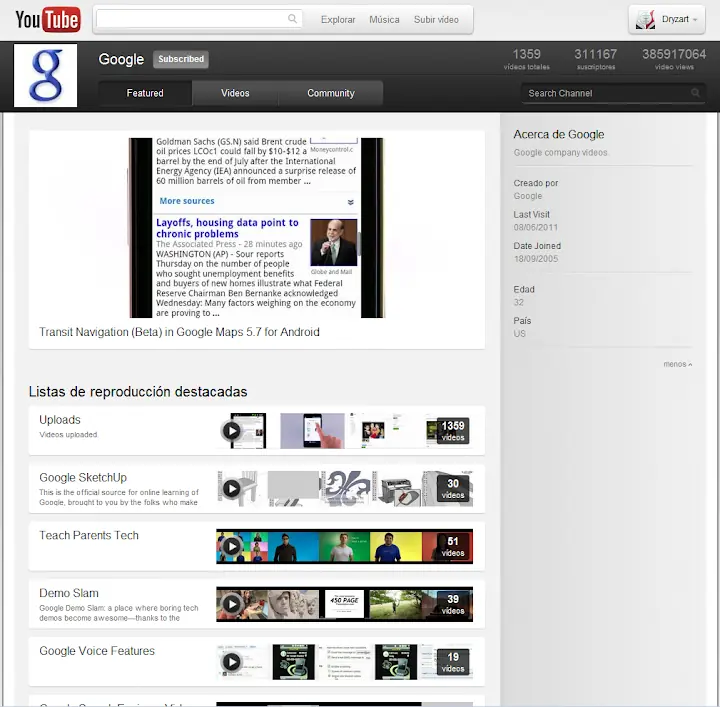Expand More sources in featured video

coord(187,201)
